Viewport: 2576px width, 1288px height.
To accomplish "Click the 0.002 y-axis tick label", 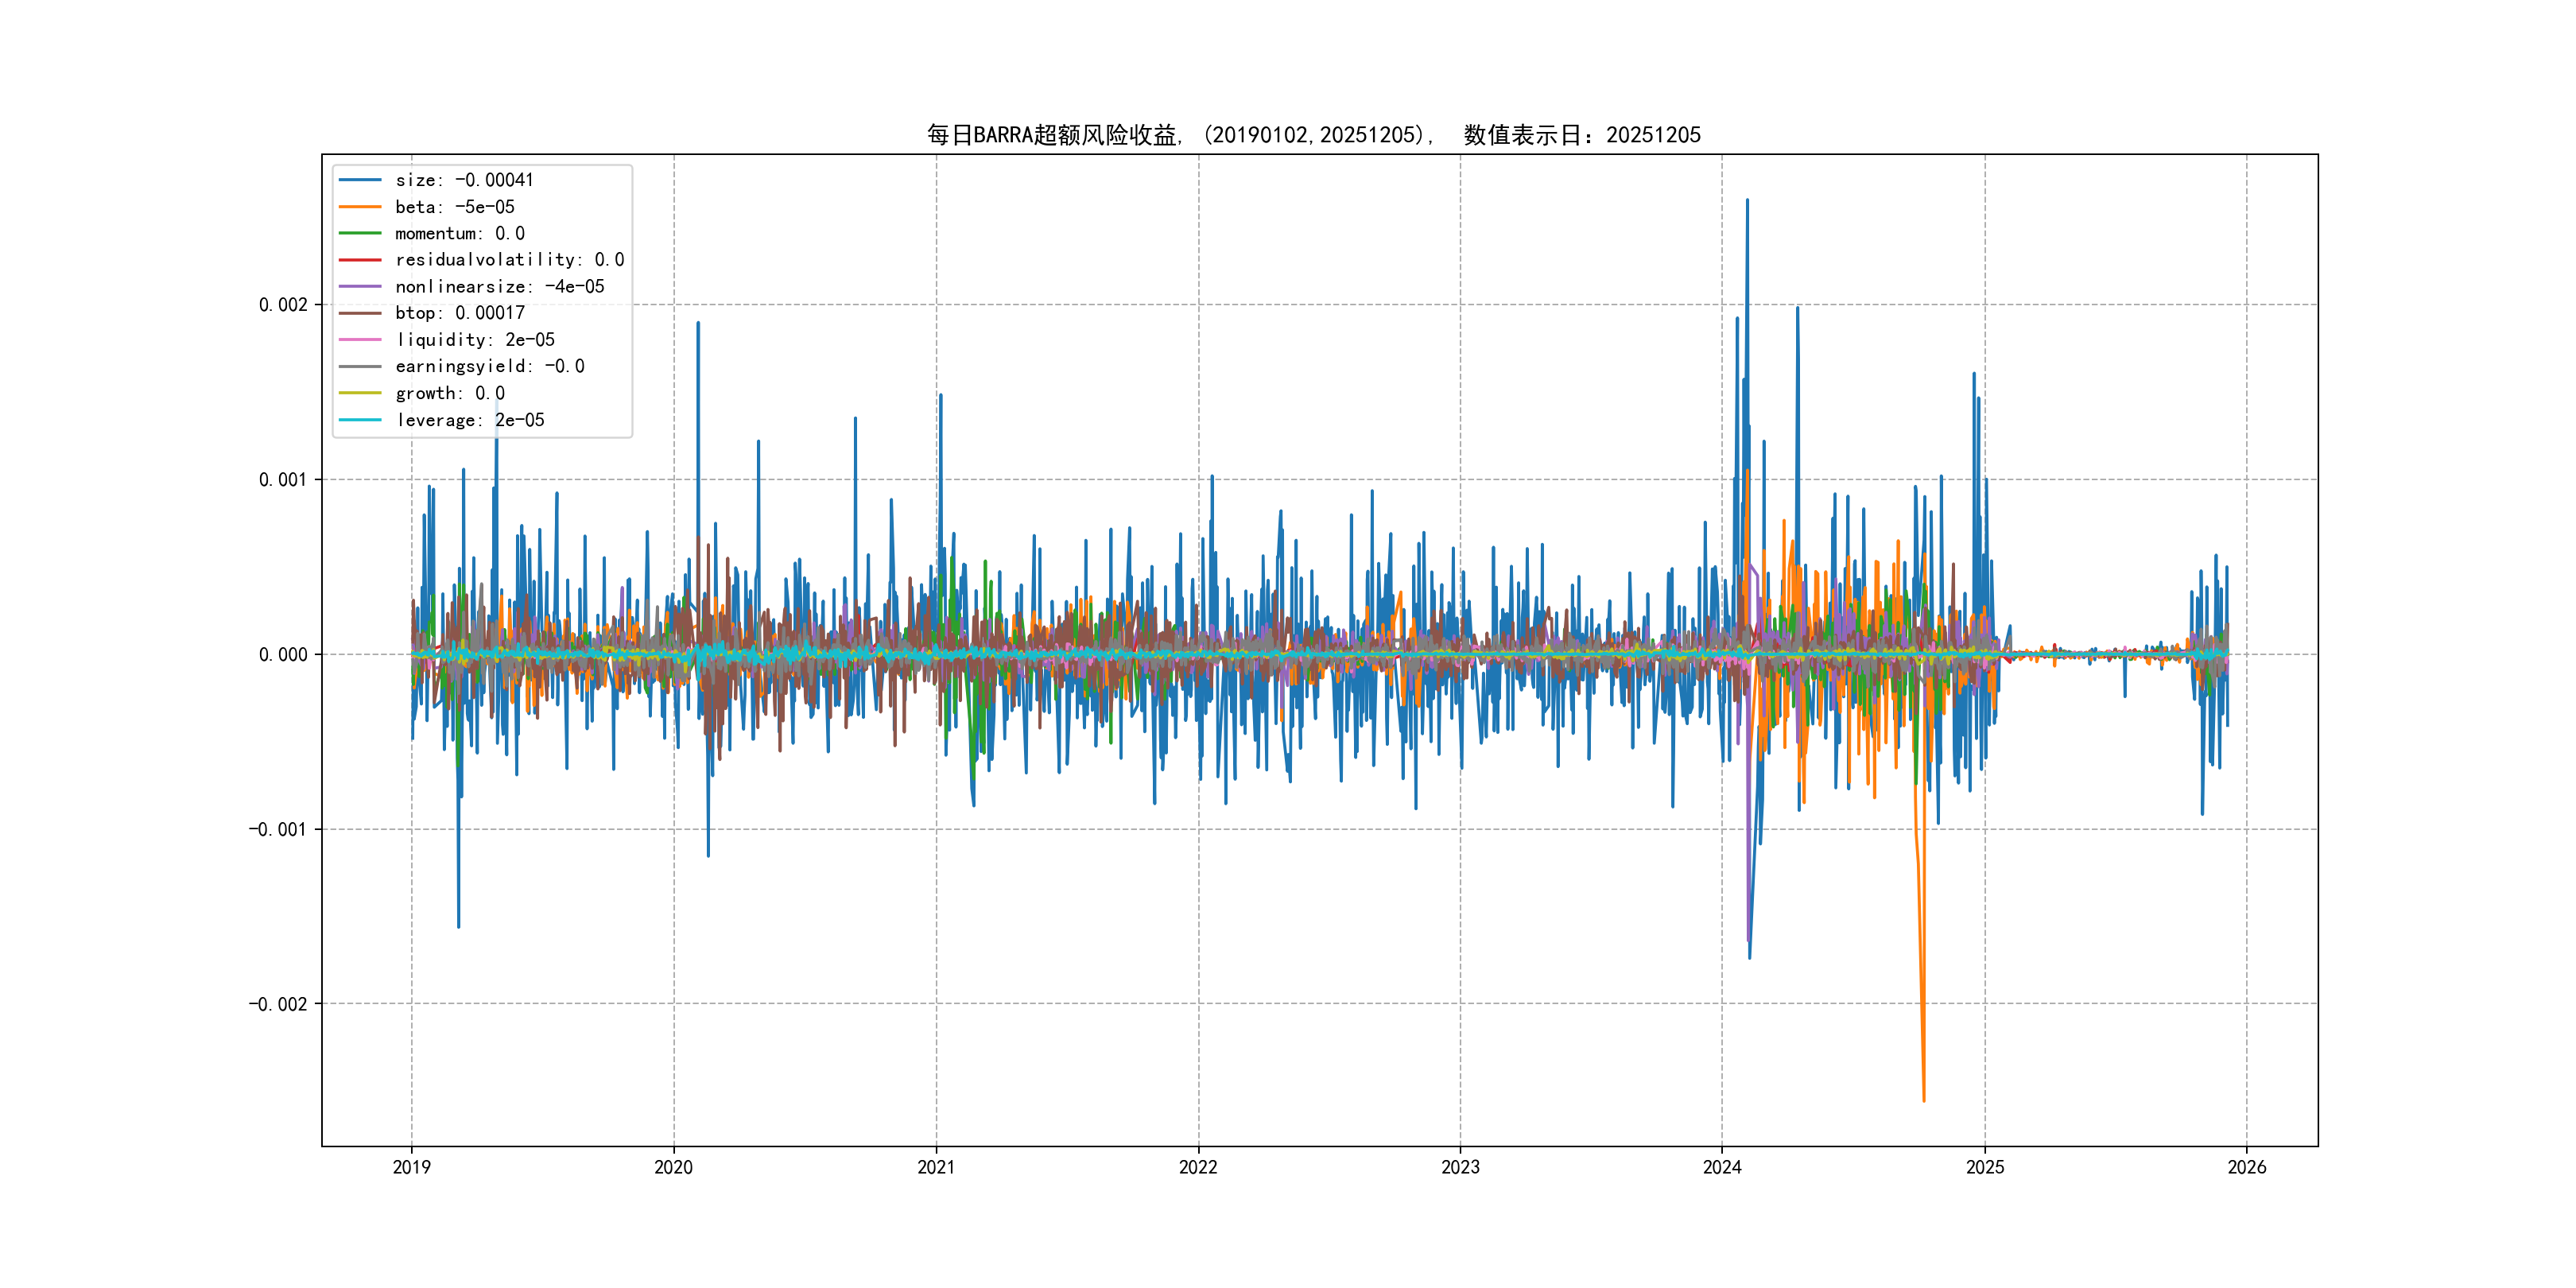I will 283,305.
